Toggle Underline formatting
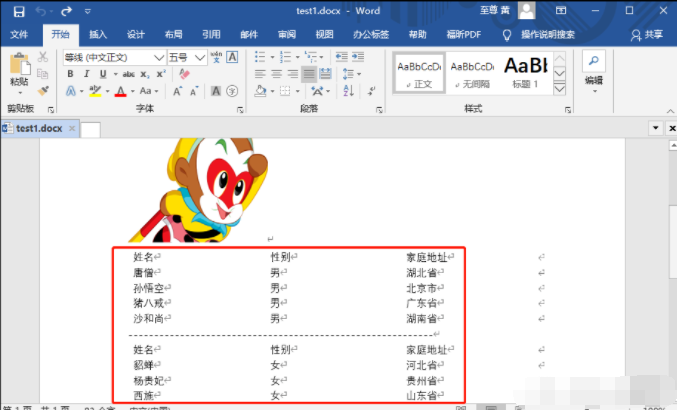The height and width of the screenshot is (410, 677). click(103, 74)
